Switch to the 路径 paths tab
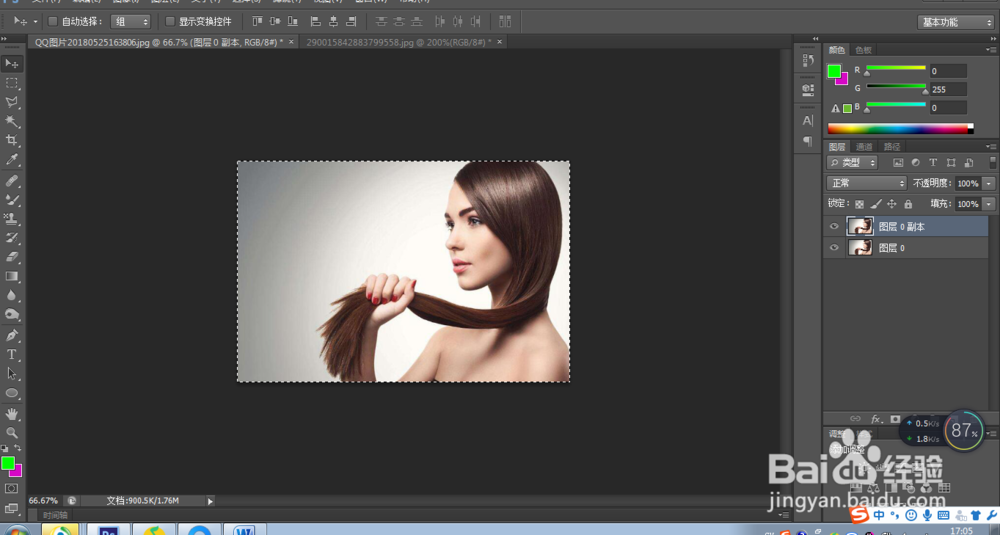Viewport: 1000px width, 535px height. click(x=892, y=147)
